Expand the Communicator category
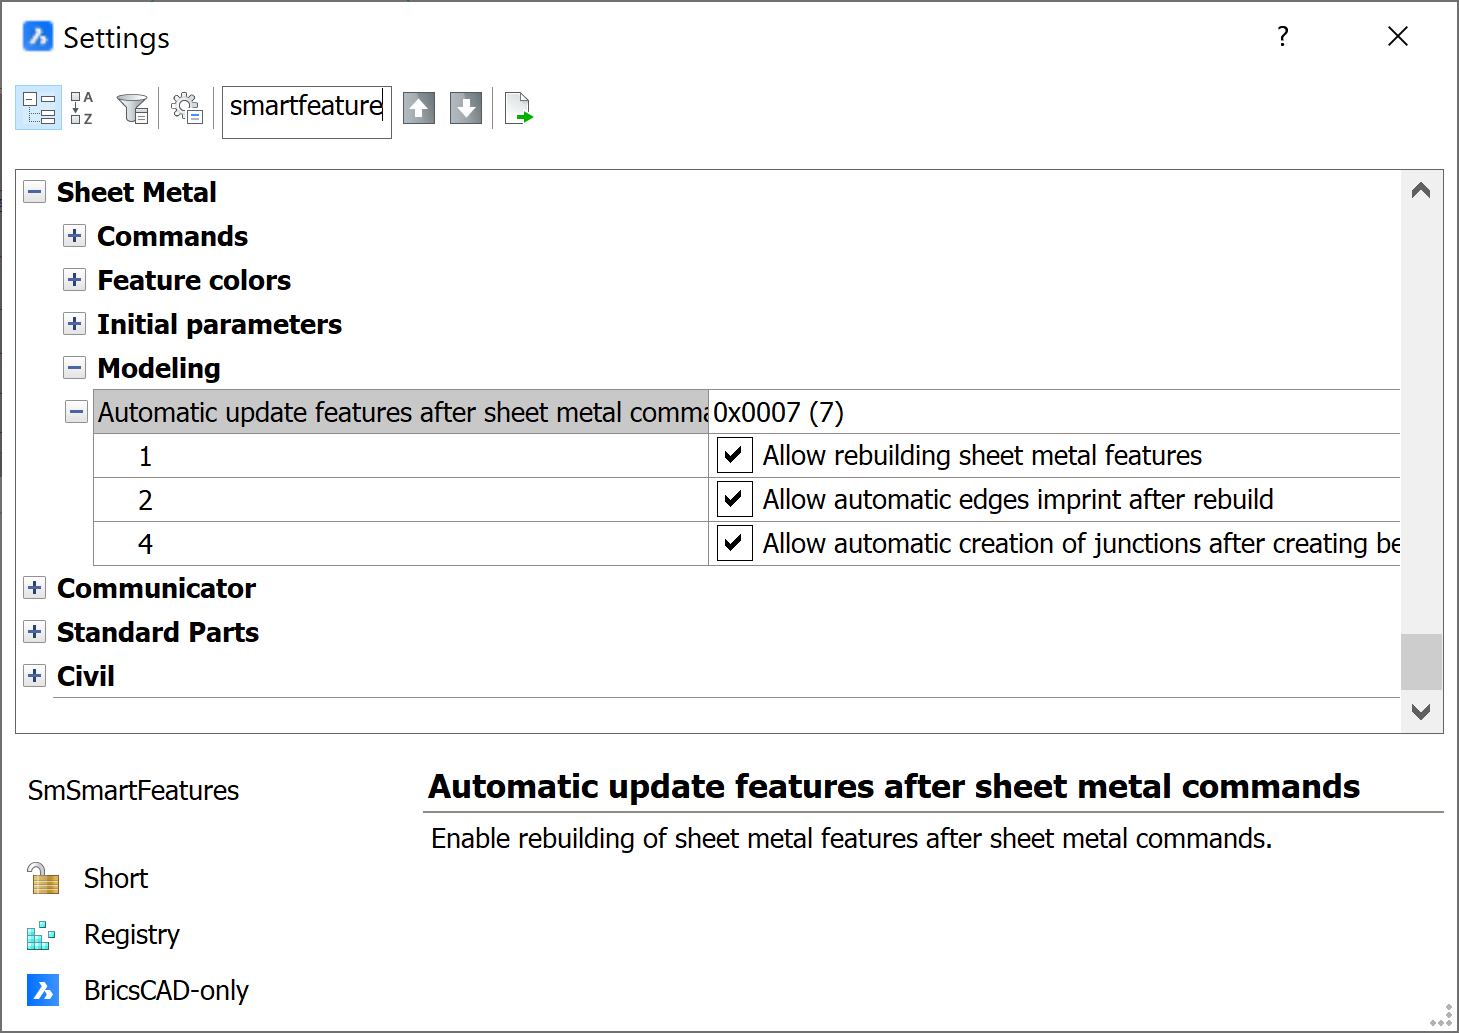The height and width of the screenshot is (1033, 1459). [x=35, y=588]
